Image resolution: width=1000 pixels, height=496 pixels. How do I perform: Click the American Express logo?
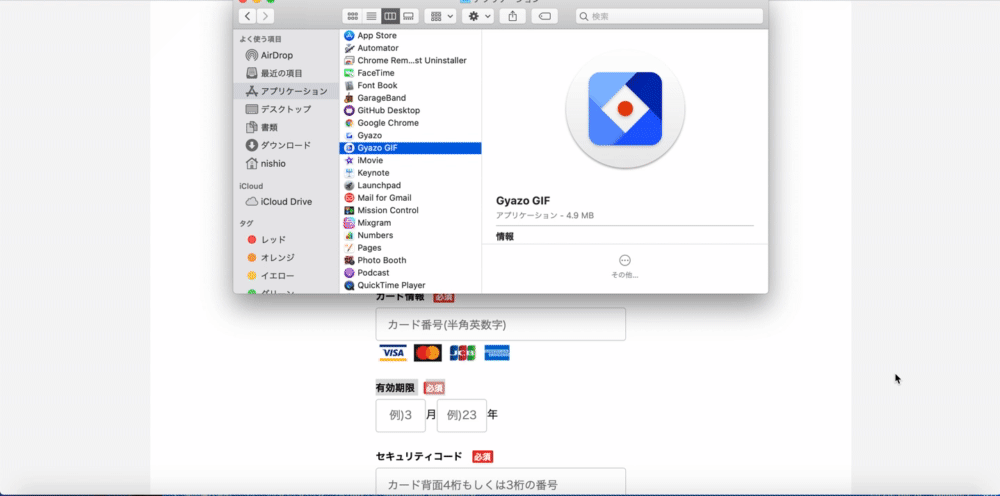click(x=497, y=353)
